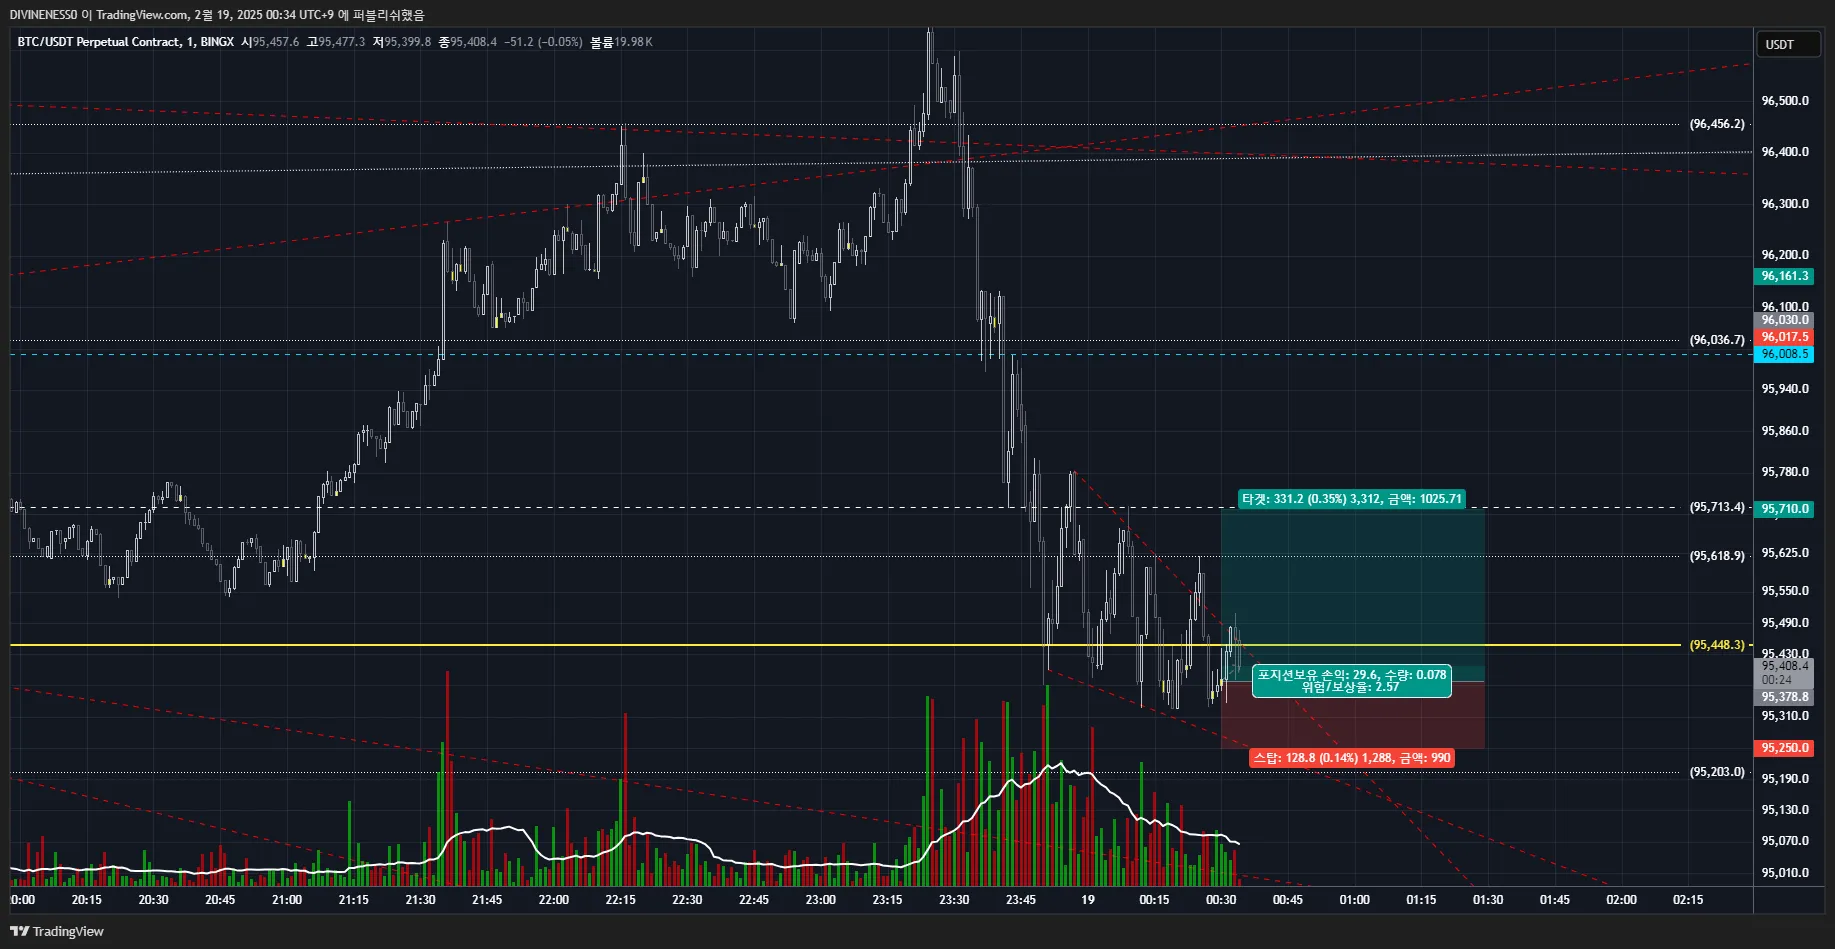The width and height of the screenshot is (1835, 949).
Task: Click the 96,500.0 price scale label
Action: pos(1785,101)
